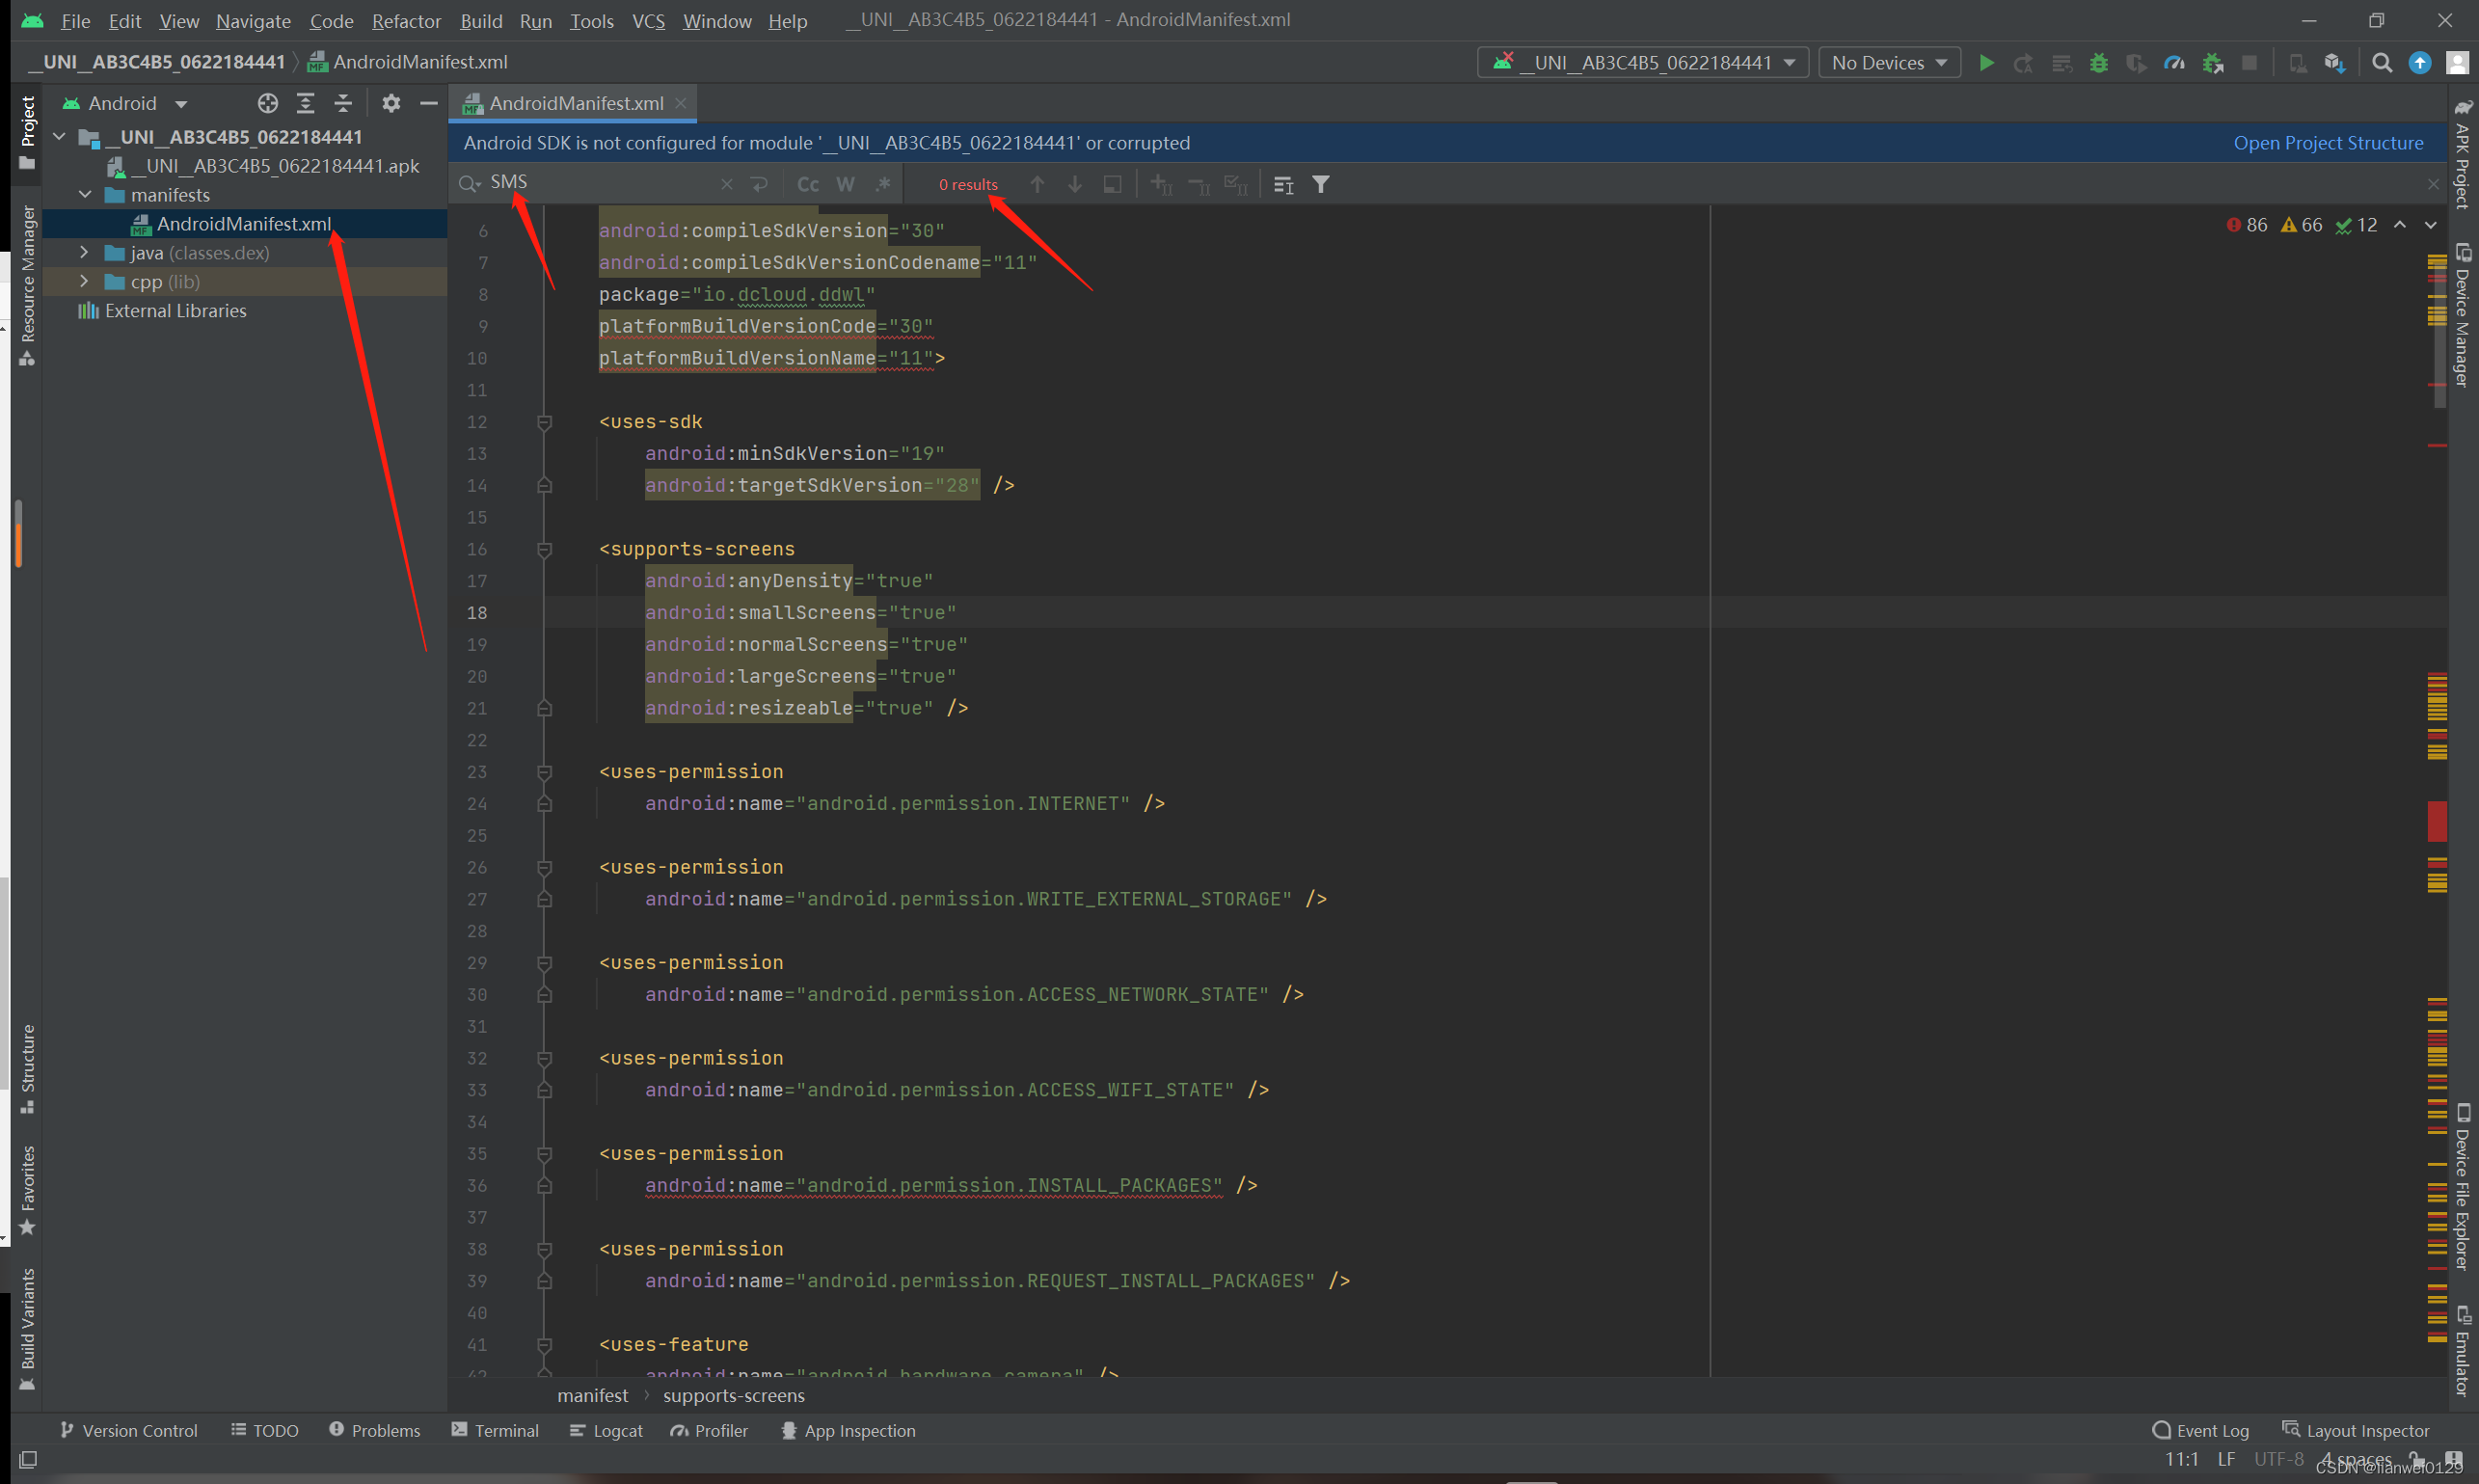Click the green Run app button
This screenshot has width=2479, height=1484.
pyautogui.click(x=1986, y=63)
